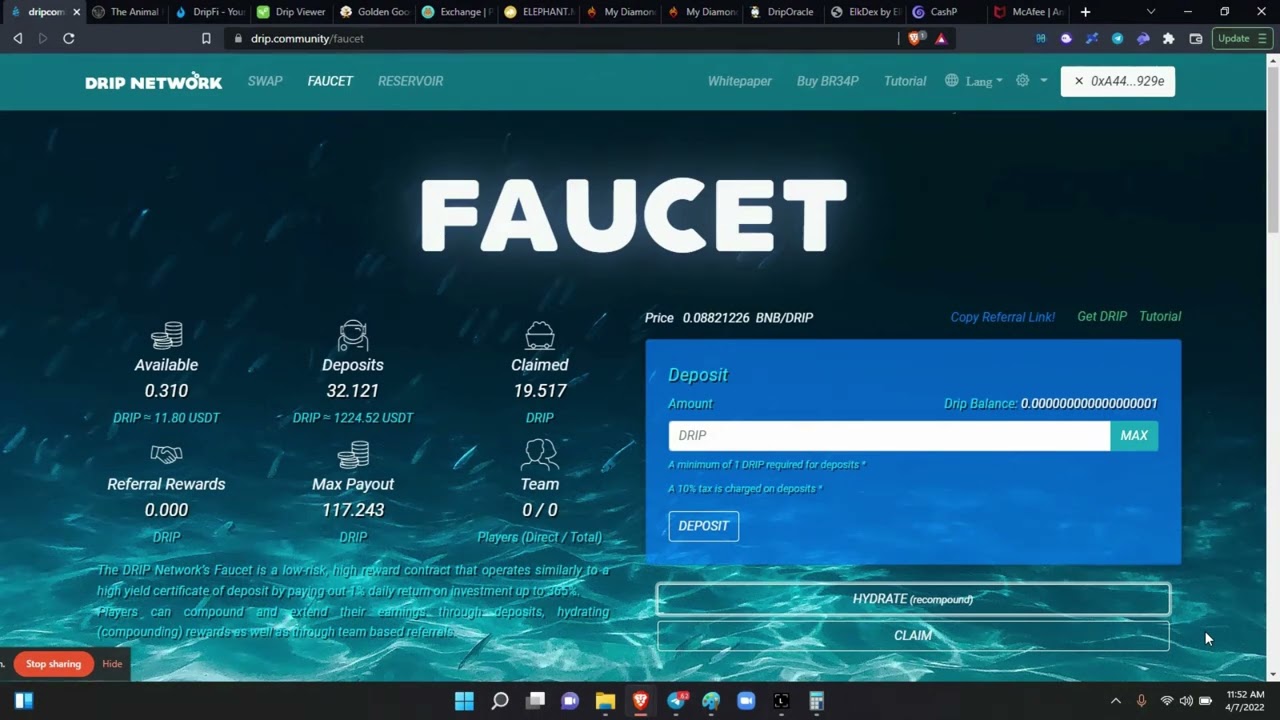
Task: Open the browser hamburger menu
Action: [x=1262, y=38]
